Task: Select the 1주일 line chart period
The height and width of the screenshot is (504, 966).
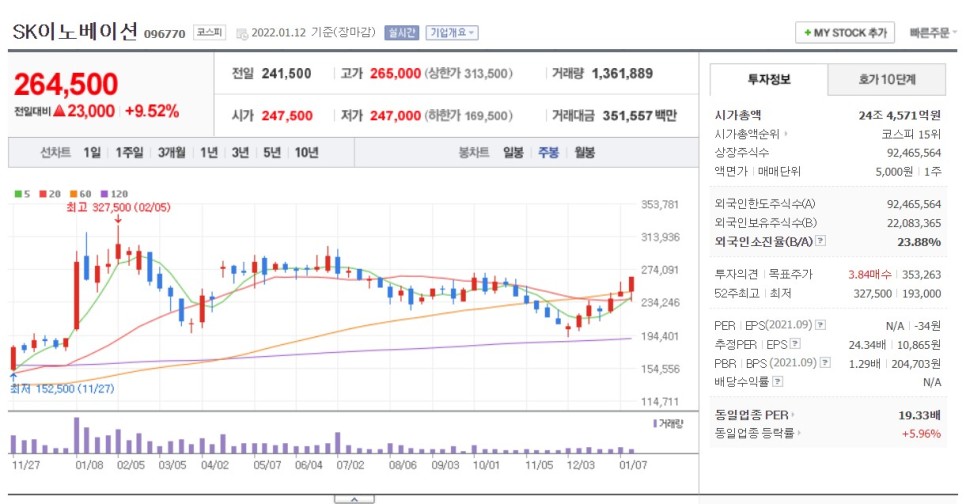Action: (x=129, y=152)
